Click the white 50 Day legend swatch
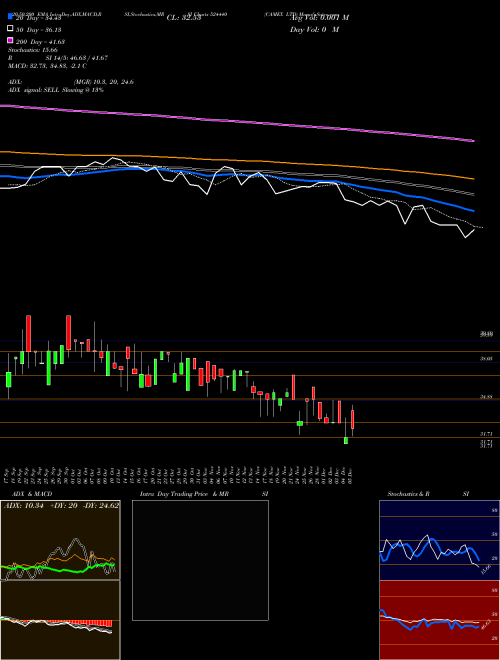Viewport: 500px width, 660px height. coord(10,28)
